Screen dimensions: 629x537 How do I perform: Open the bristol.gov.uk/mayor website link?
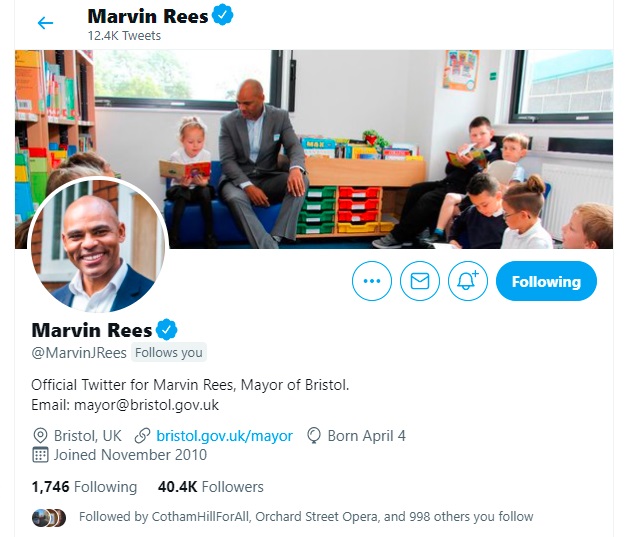[225, 436]
